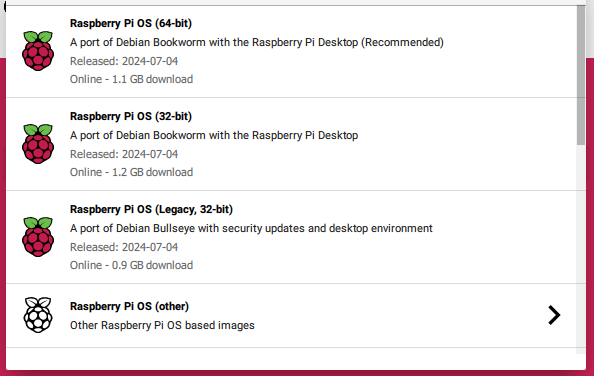Click the Online - 1.2 GB download text

131,172
